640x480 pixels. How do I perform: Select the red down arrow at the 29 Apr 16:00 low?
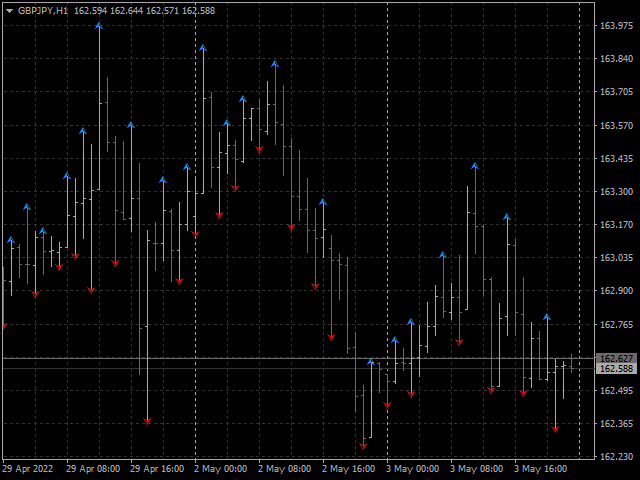click(x=147, y=421)
